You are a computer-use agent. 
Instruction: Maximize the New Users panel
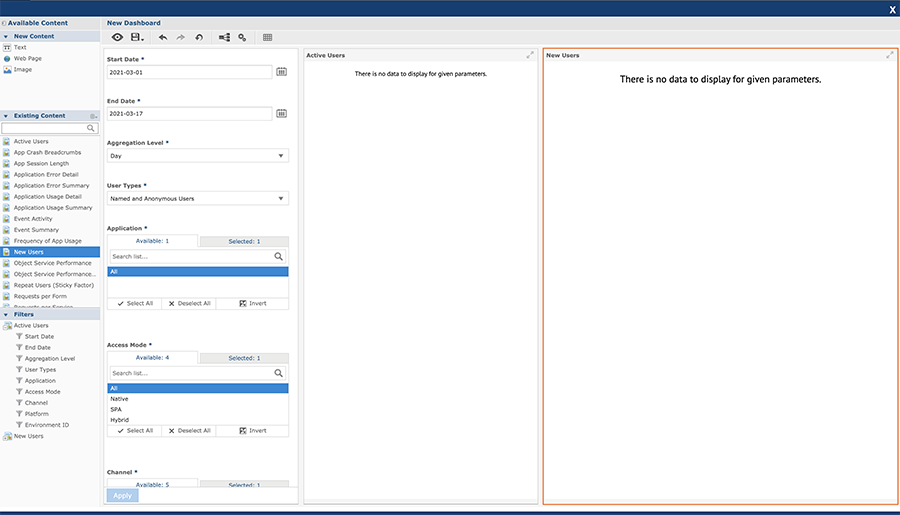[x=890, y=55]
